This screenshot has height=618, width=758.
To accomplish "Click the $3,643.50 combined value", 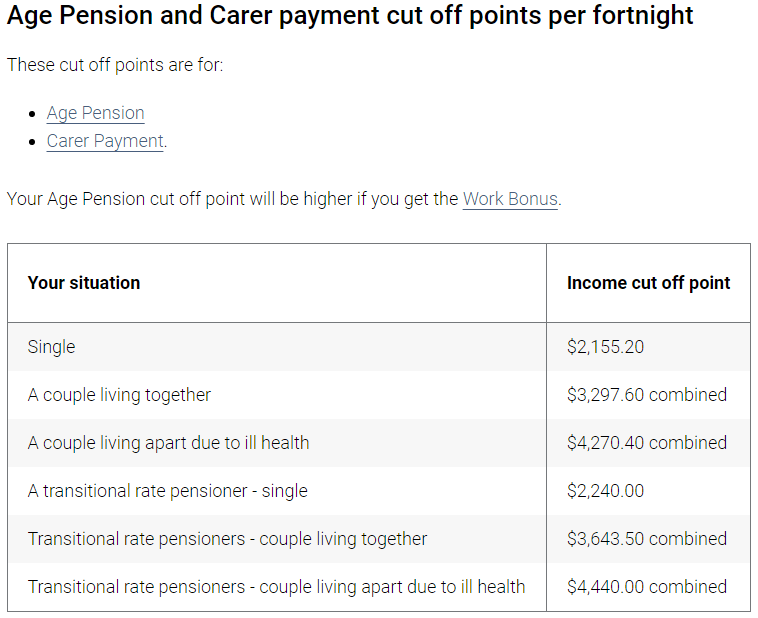I will pyautogui.click(x=646, y=539).
